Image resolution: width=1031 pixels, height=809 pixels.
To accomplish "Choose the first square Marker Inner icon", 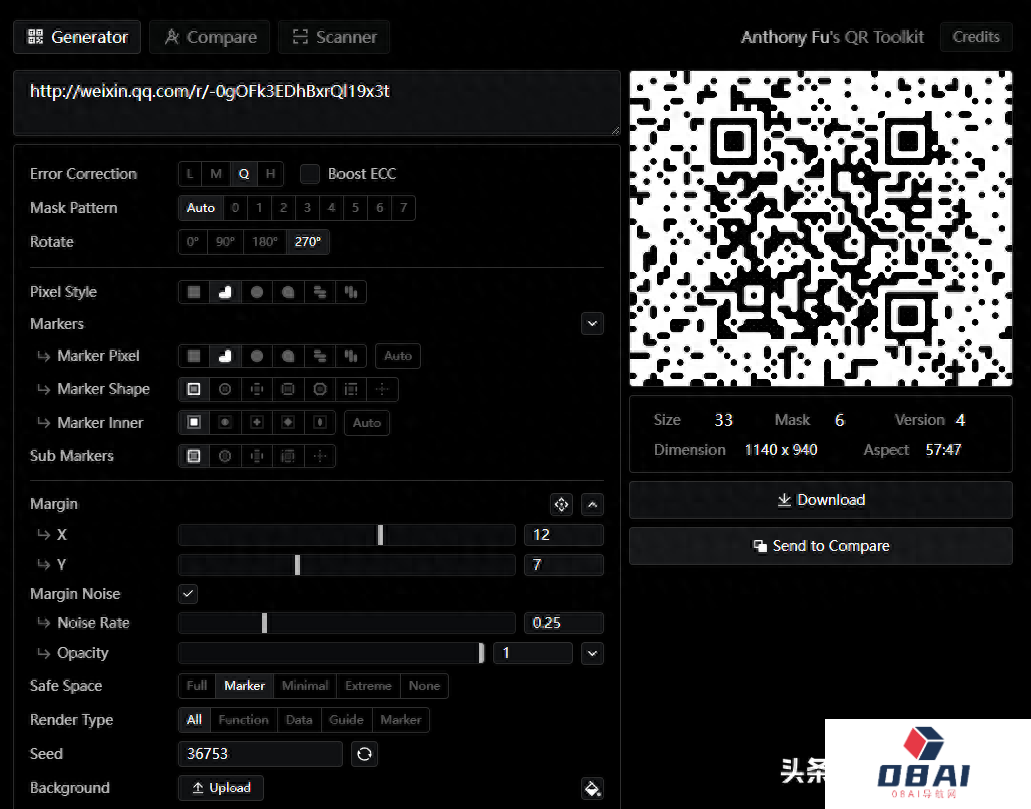I will point(194,423).
